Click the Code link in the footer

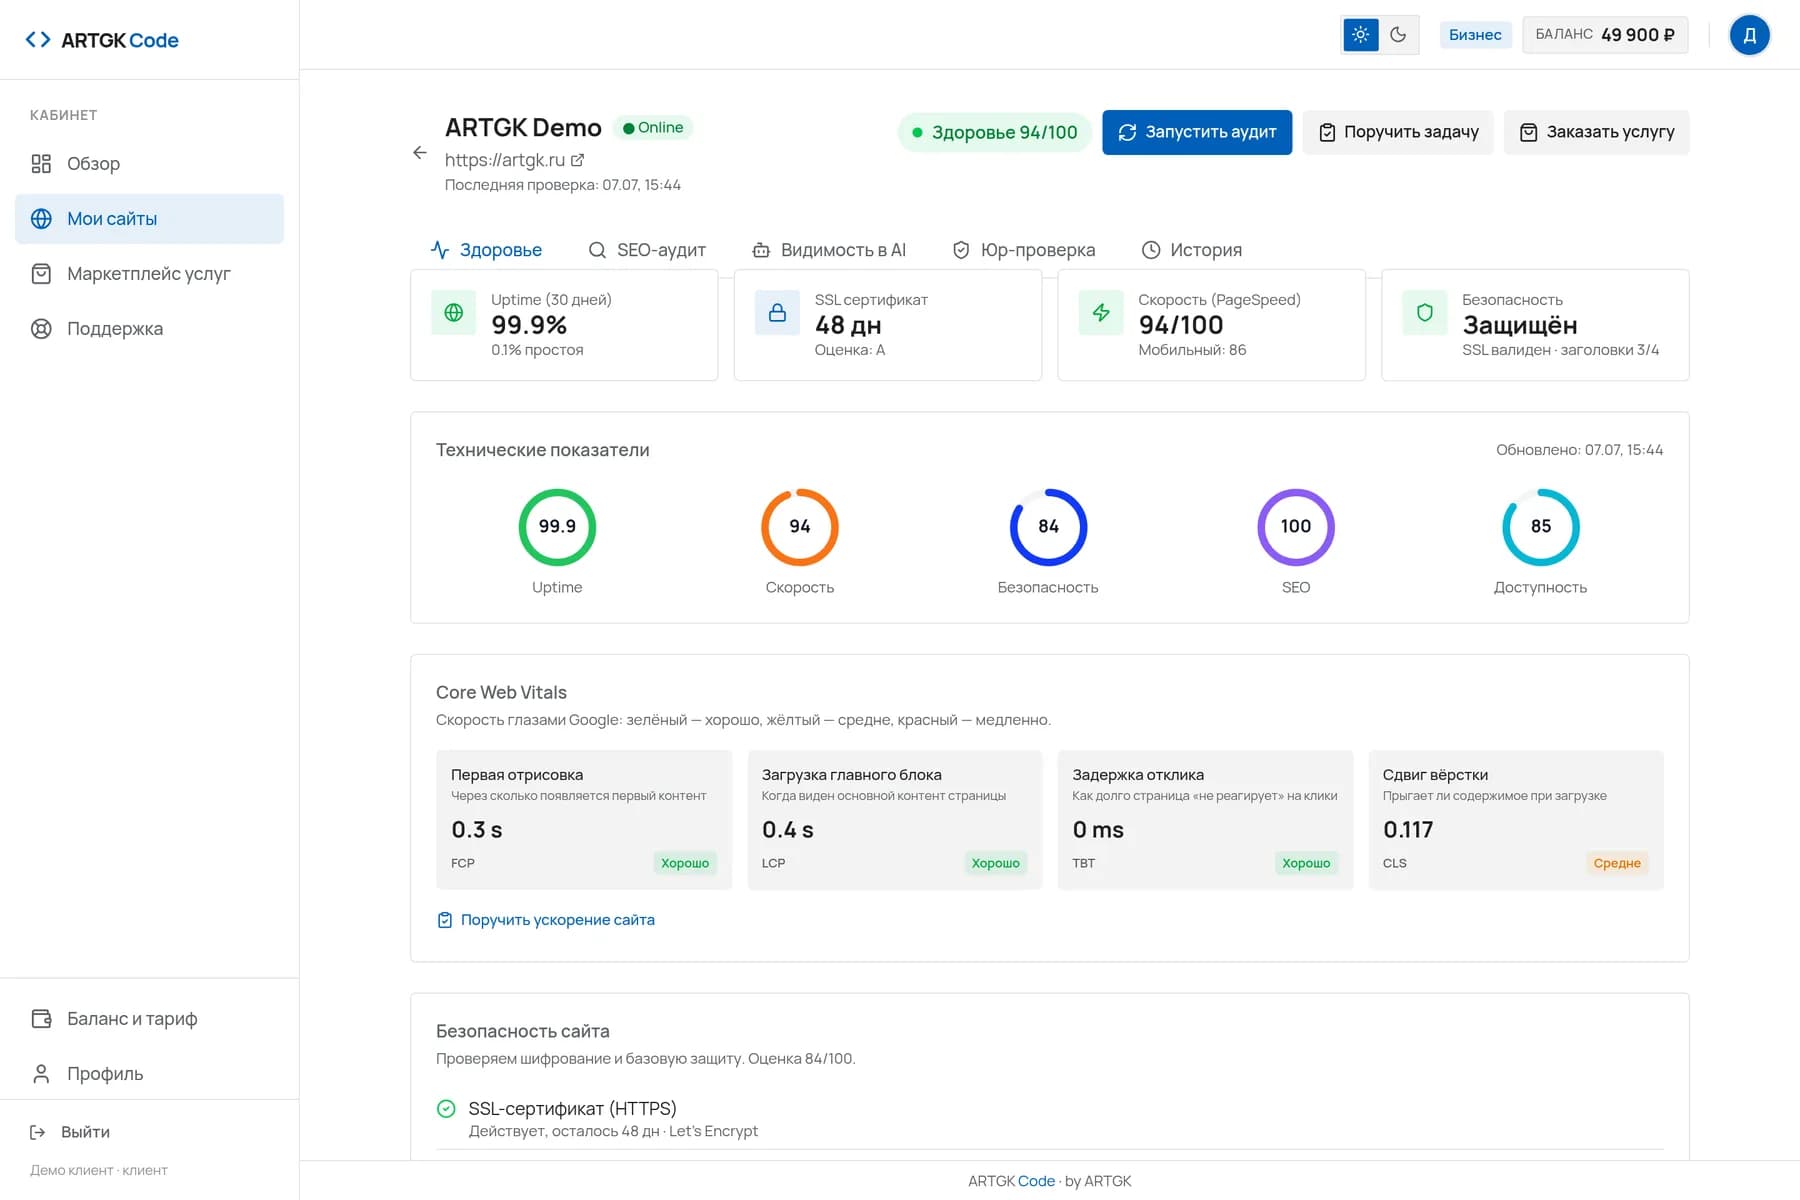tap(1036, 1181)
